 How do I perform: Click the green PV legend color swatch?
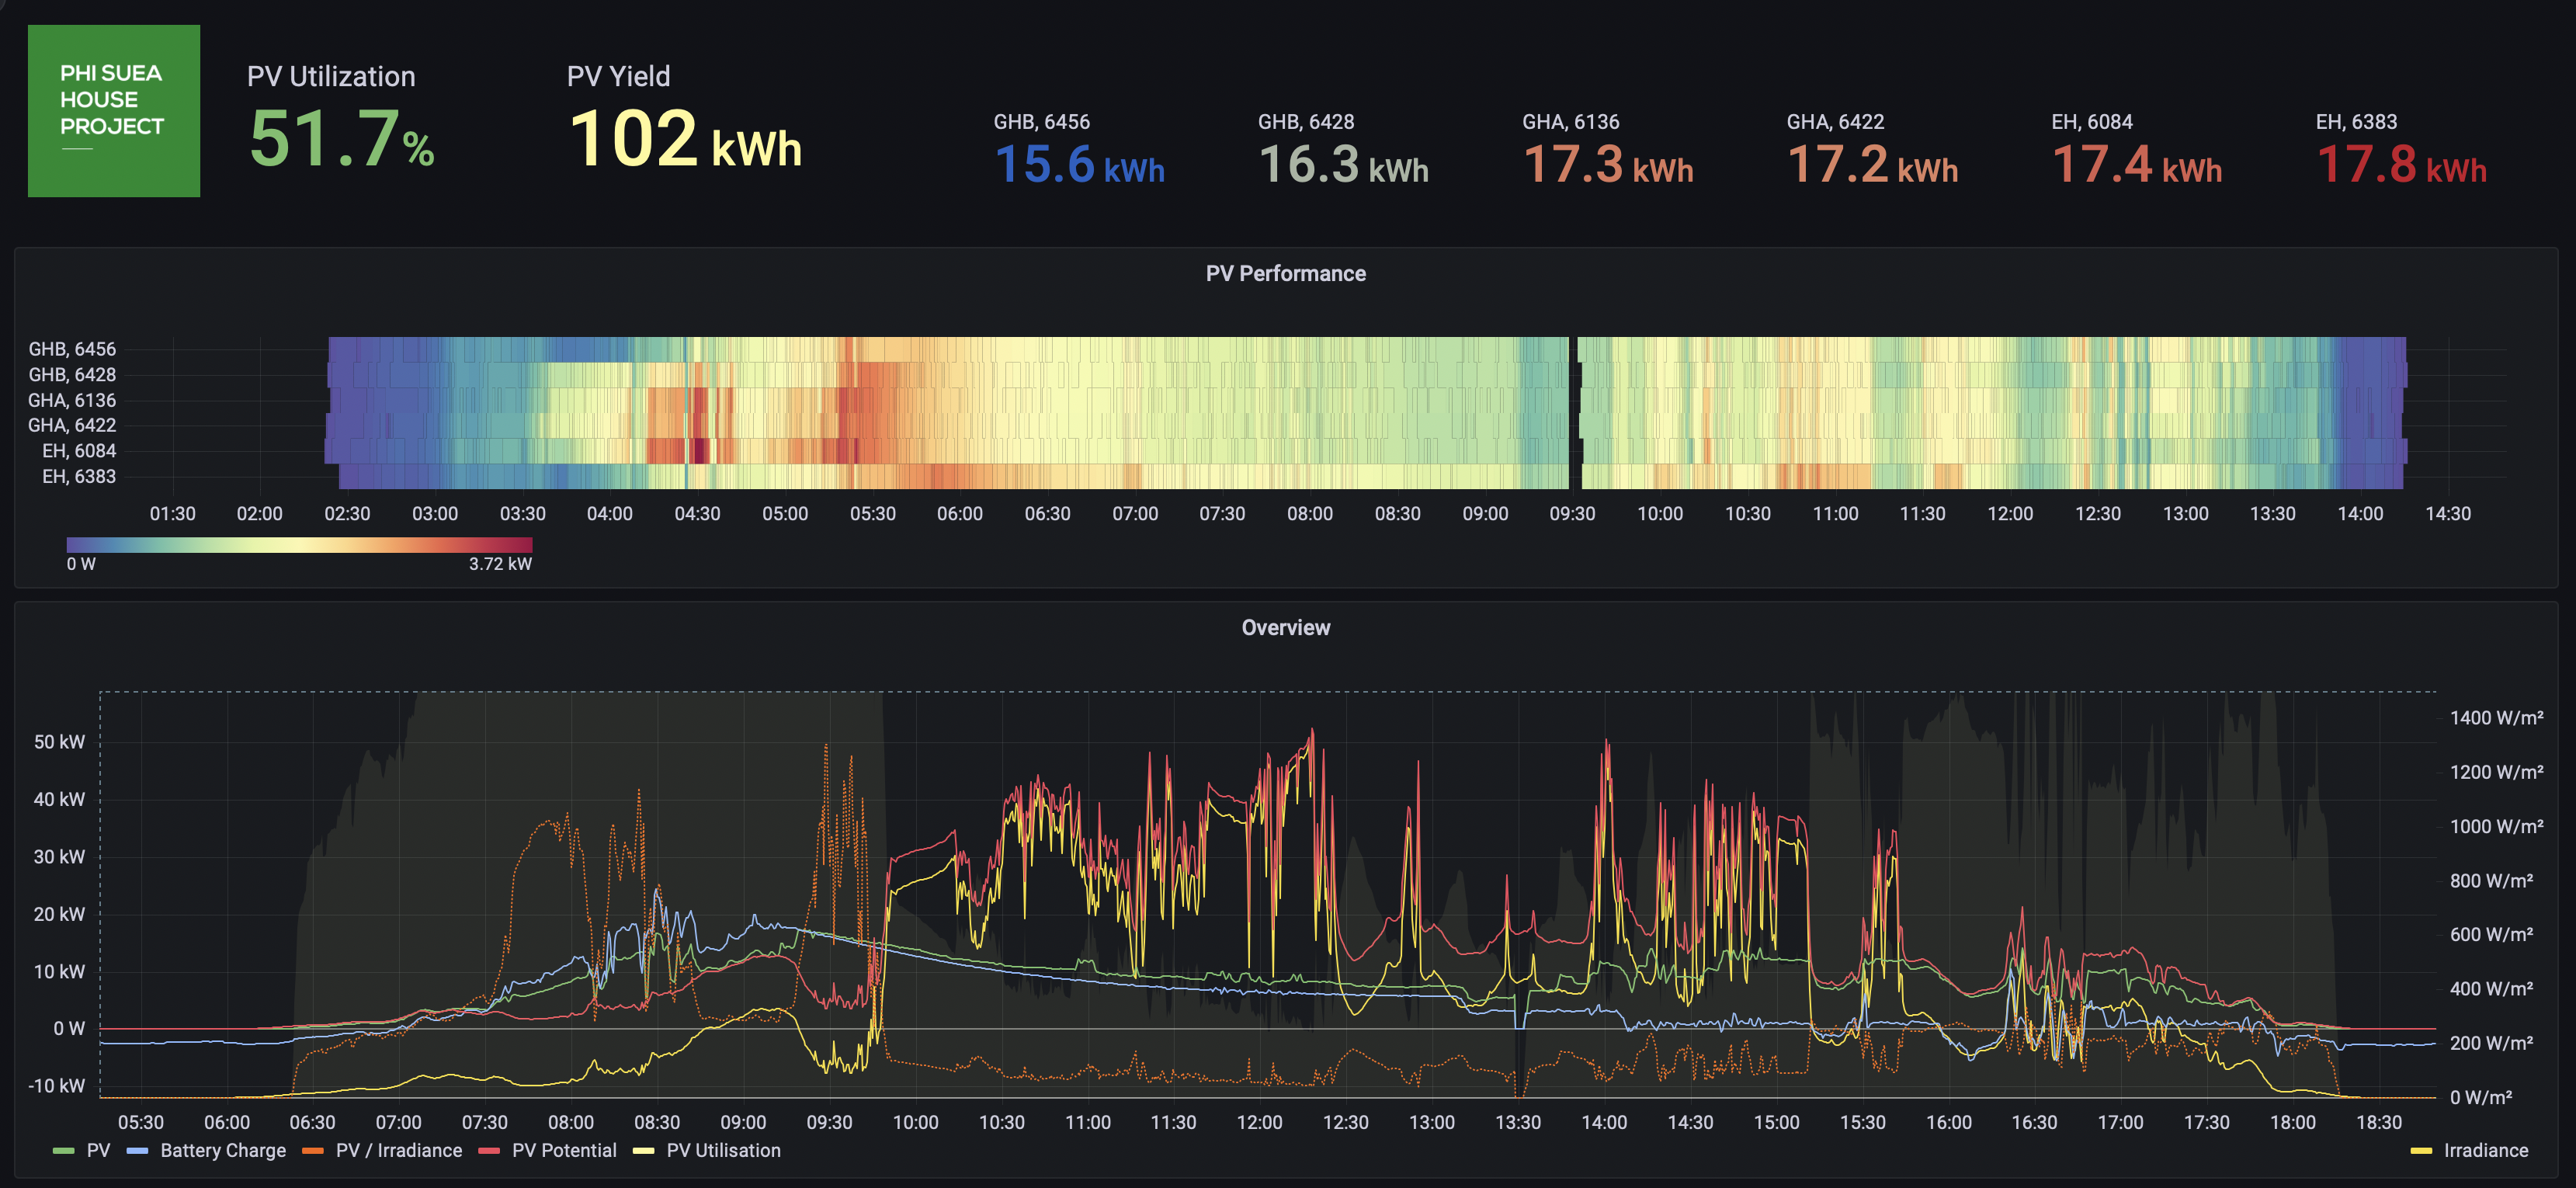point(63,1151)
